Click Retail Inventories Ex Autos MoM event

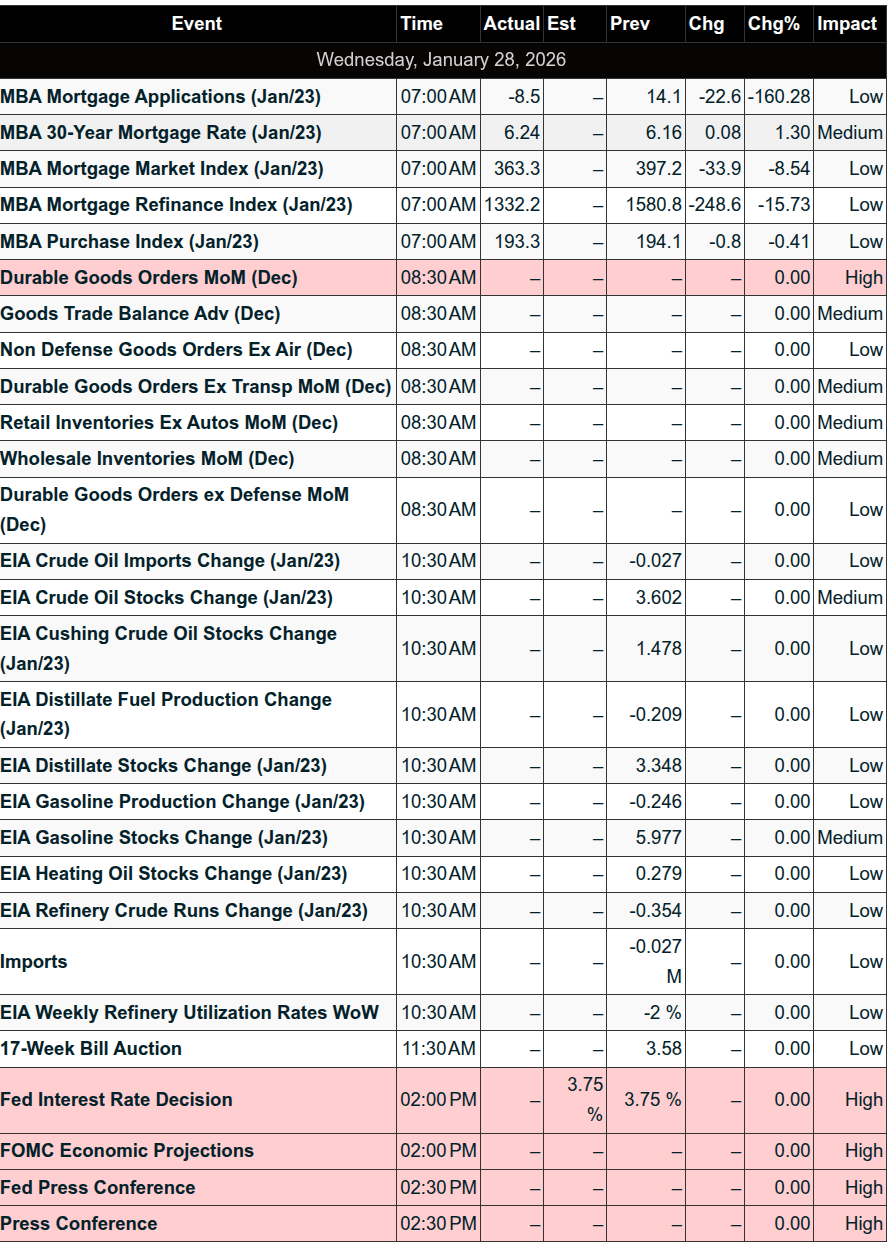tap(169, 423)
